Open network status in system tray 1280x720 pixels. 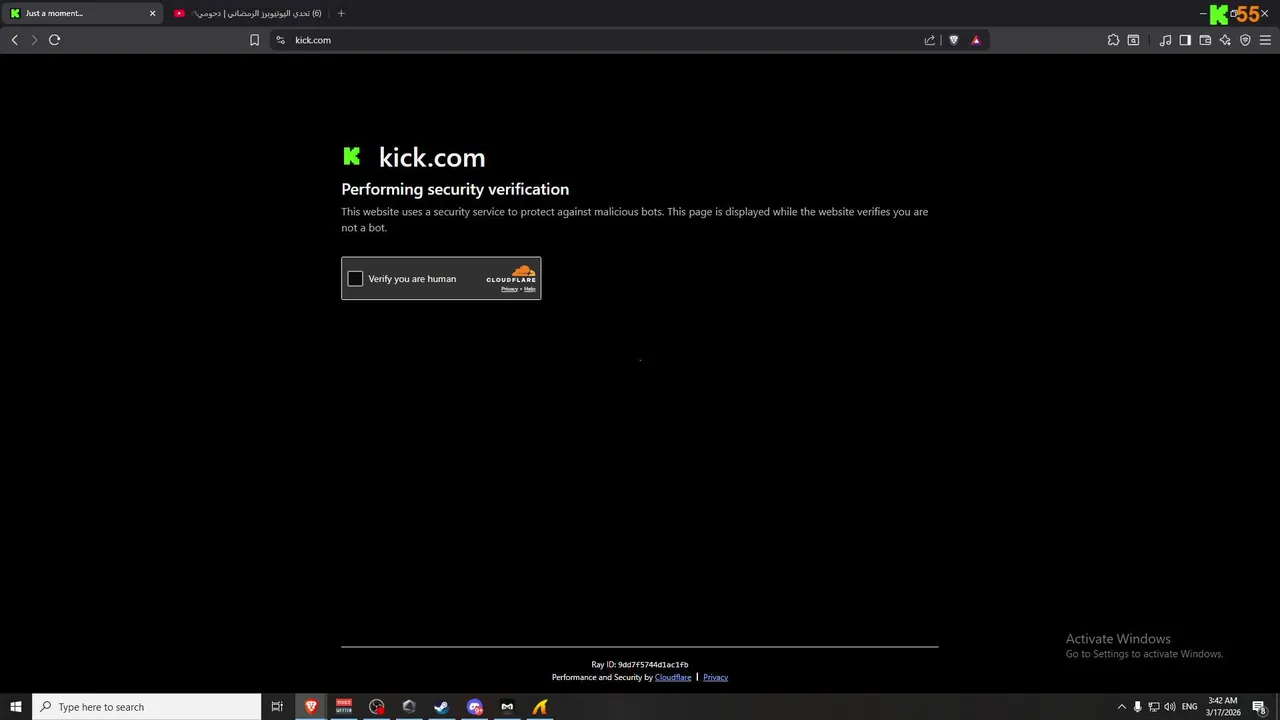[x=1153, y=707]
